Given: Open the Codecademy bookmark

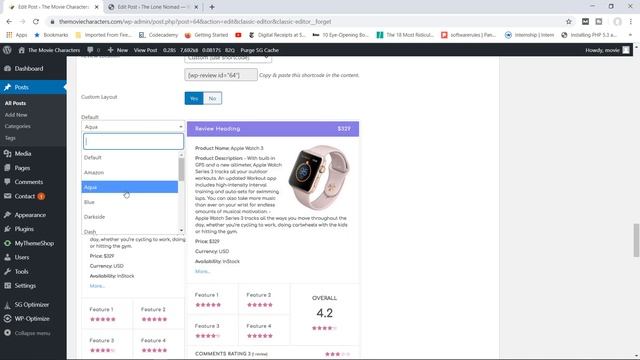Looking at the screenshot, I should point(159,35).
